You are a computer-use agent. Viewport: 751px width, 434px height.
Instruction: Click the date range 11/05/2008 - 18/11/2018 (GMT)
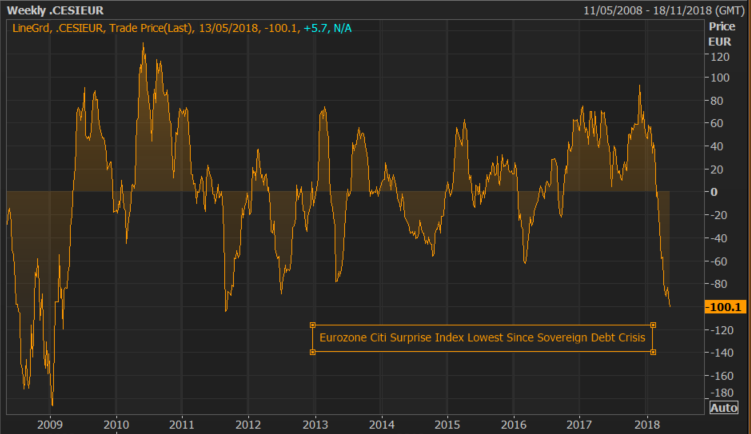[664, 10]
